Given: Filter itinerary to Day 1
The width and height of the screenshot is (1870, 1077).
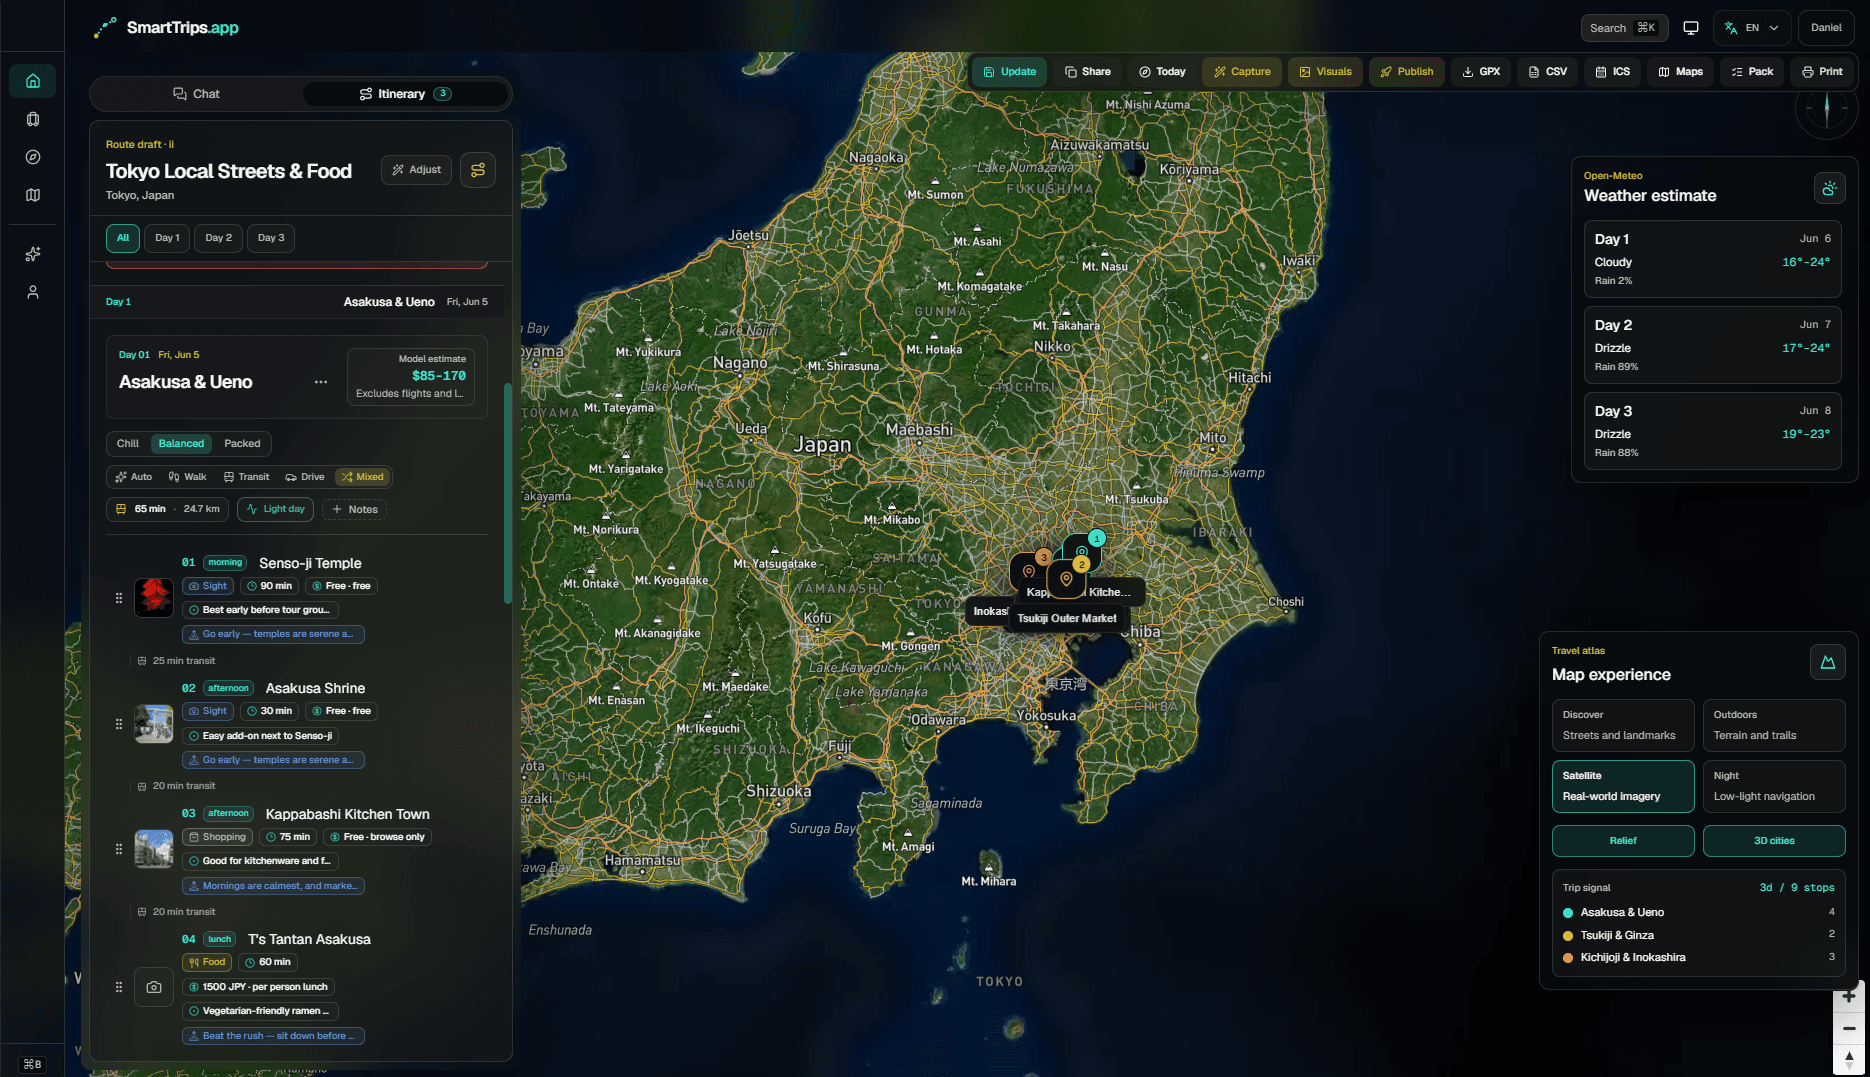Looking at the screenshot, I should (167, 238).
